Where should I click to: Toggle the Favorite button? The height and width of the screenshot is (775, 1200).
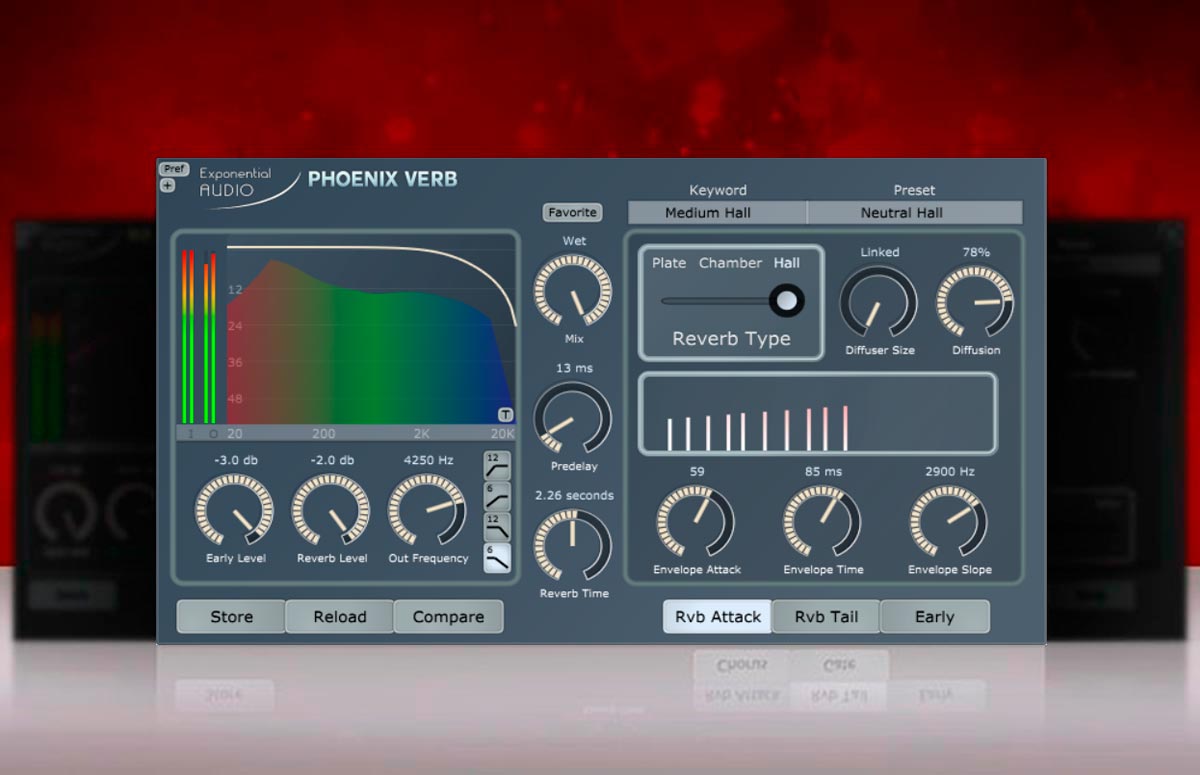point(572,212)
